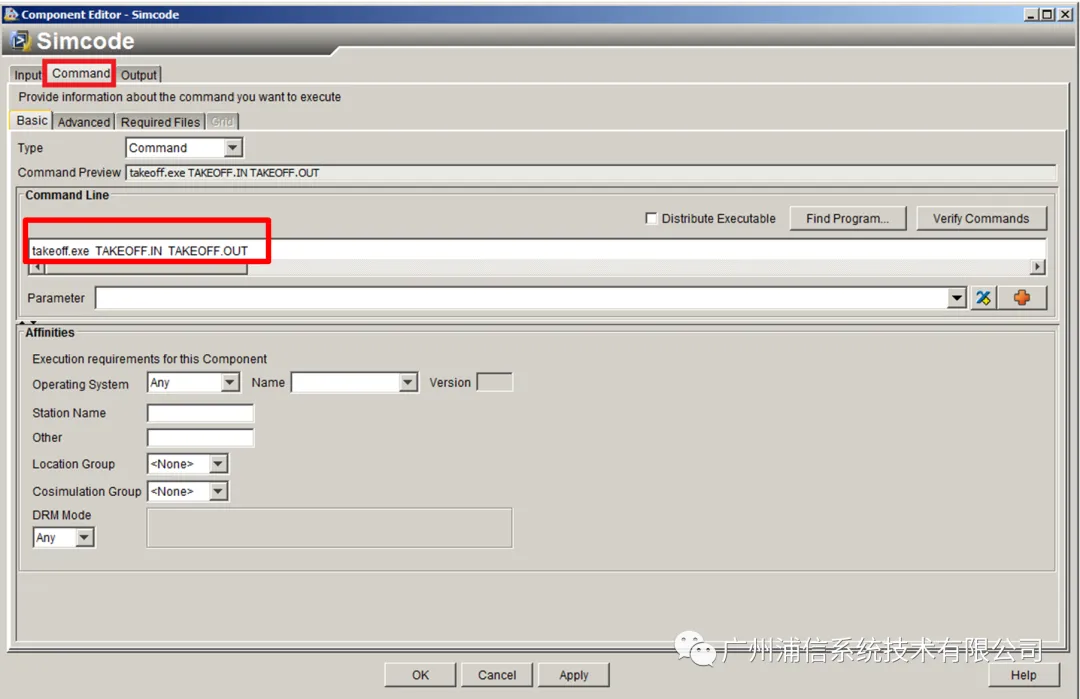The height and width of the screenshot is (699, 1080).
Task: Open the Required Files sub-tab
Action: click(x=160, y=122)
